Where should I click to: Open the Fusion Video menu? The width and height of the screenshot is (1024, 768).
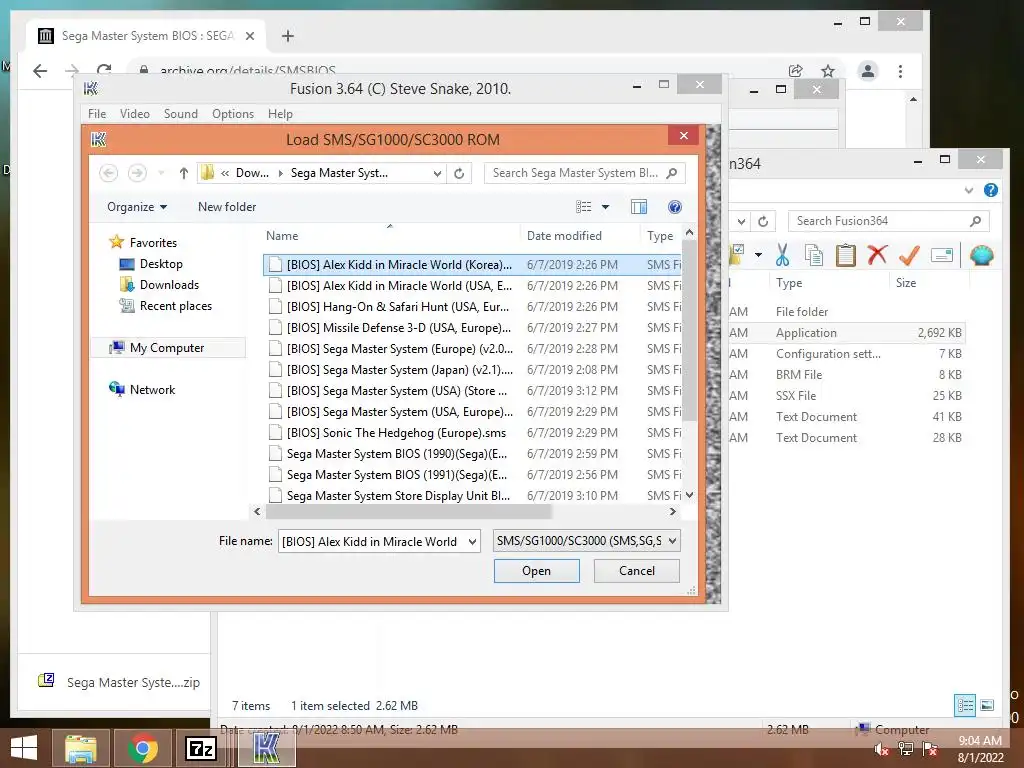(x=135, y=114)
